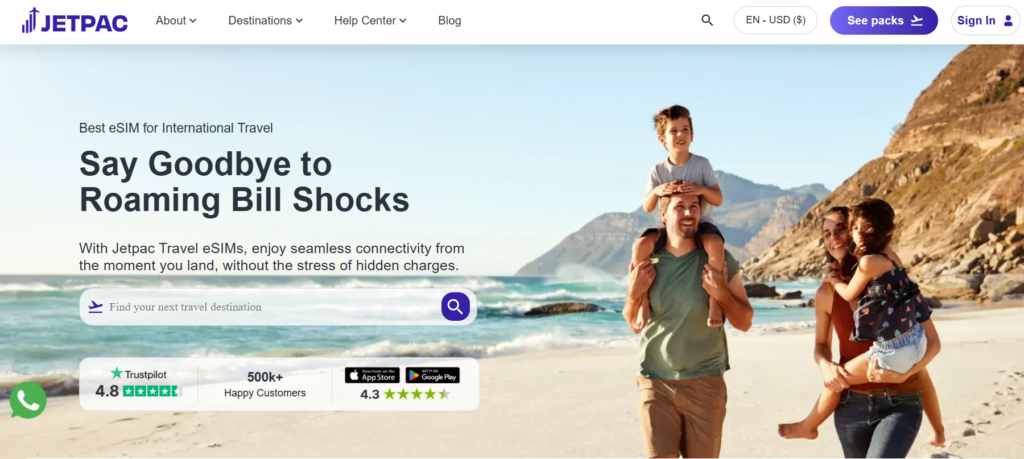Go to the Blog page
Image resolution: width=1024 pixels, height=459 pixels.
449,20
